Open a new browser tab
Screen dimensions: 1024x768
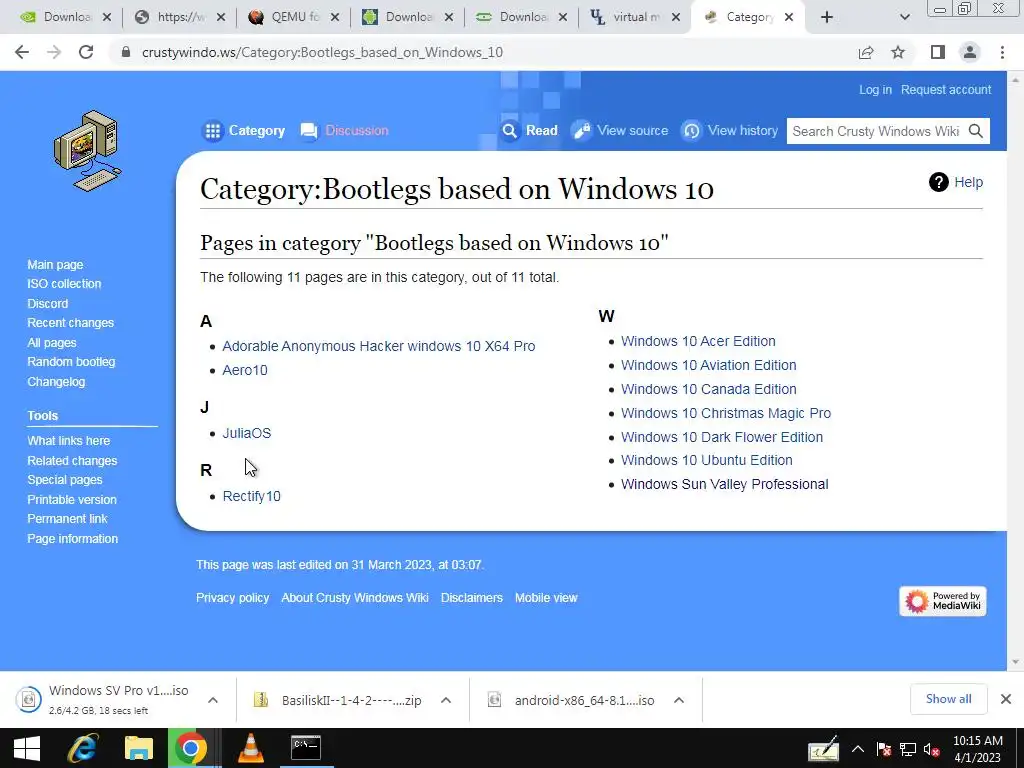click(827, 17)
